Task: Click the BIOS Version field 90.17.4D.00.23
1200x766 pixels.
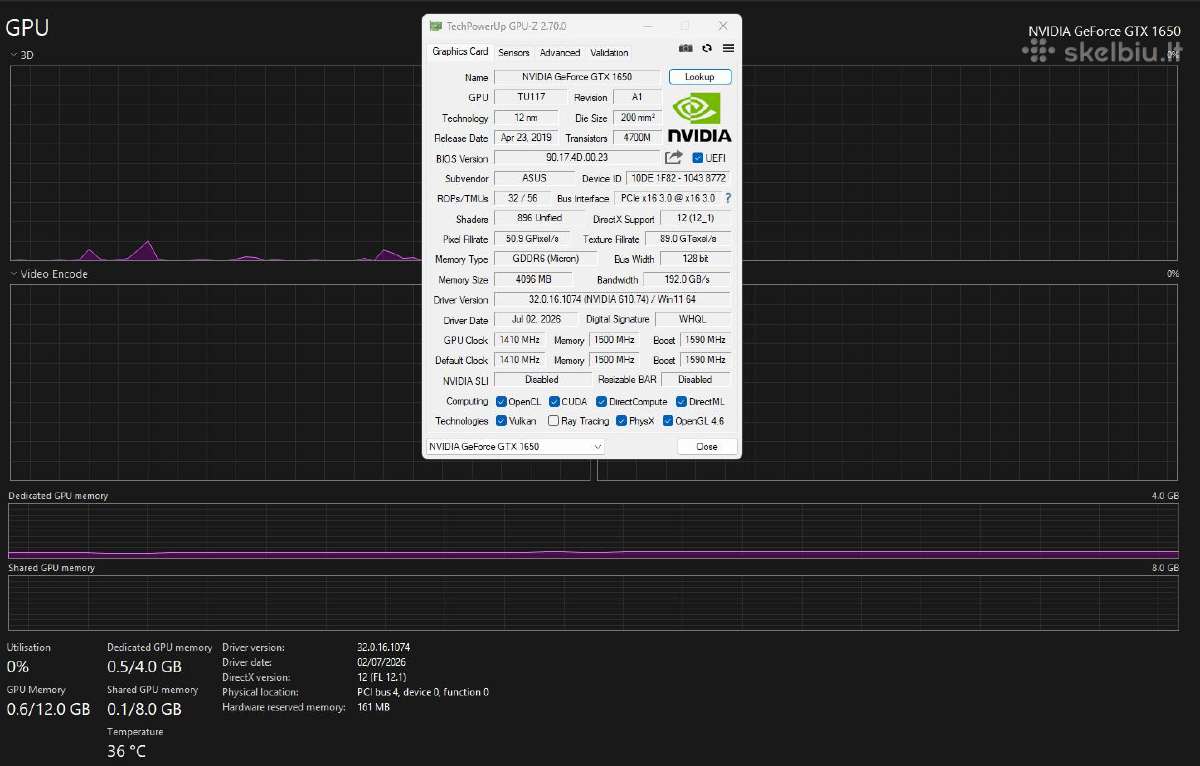Action: tap(577, 158)
